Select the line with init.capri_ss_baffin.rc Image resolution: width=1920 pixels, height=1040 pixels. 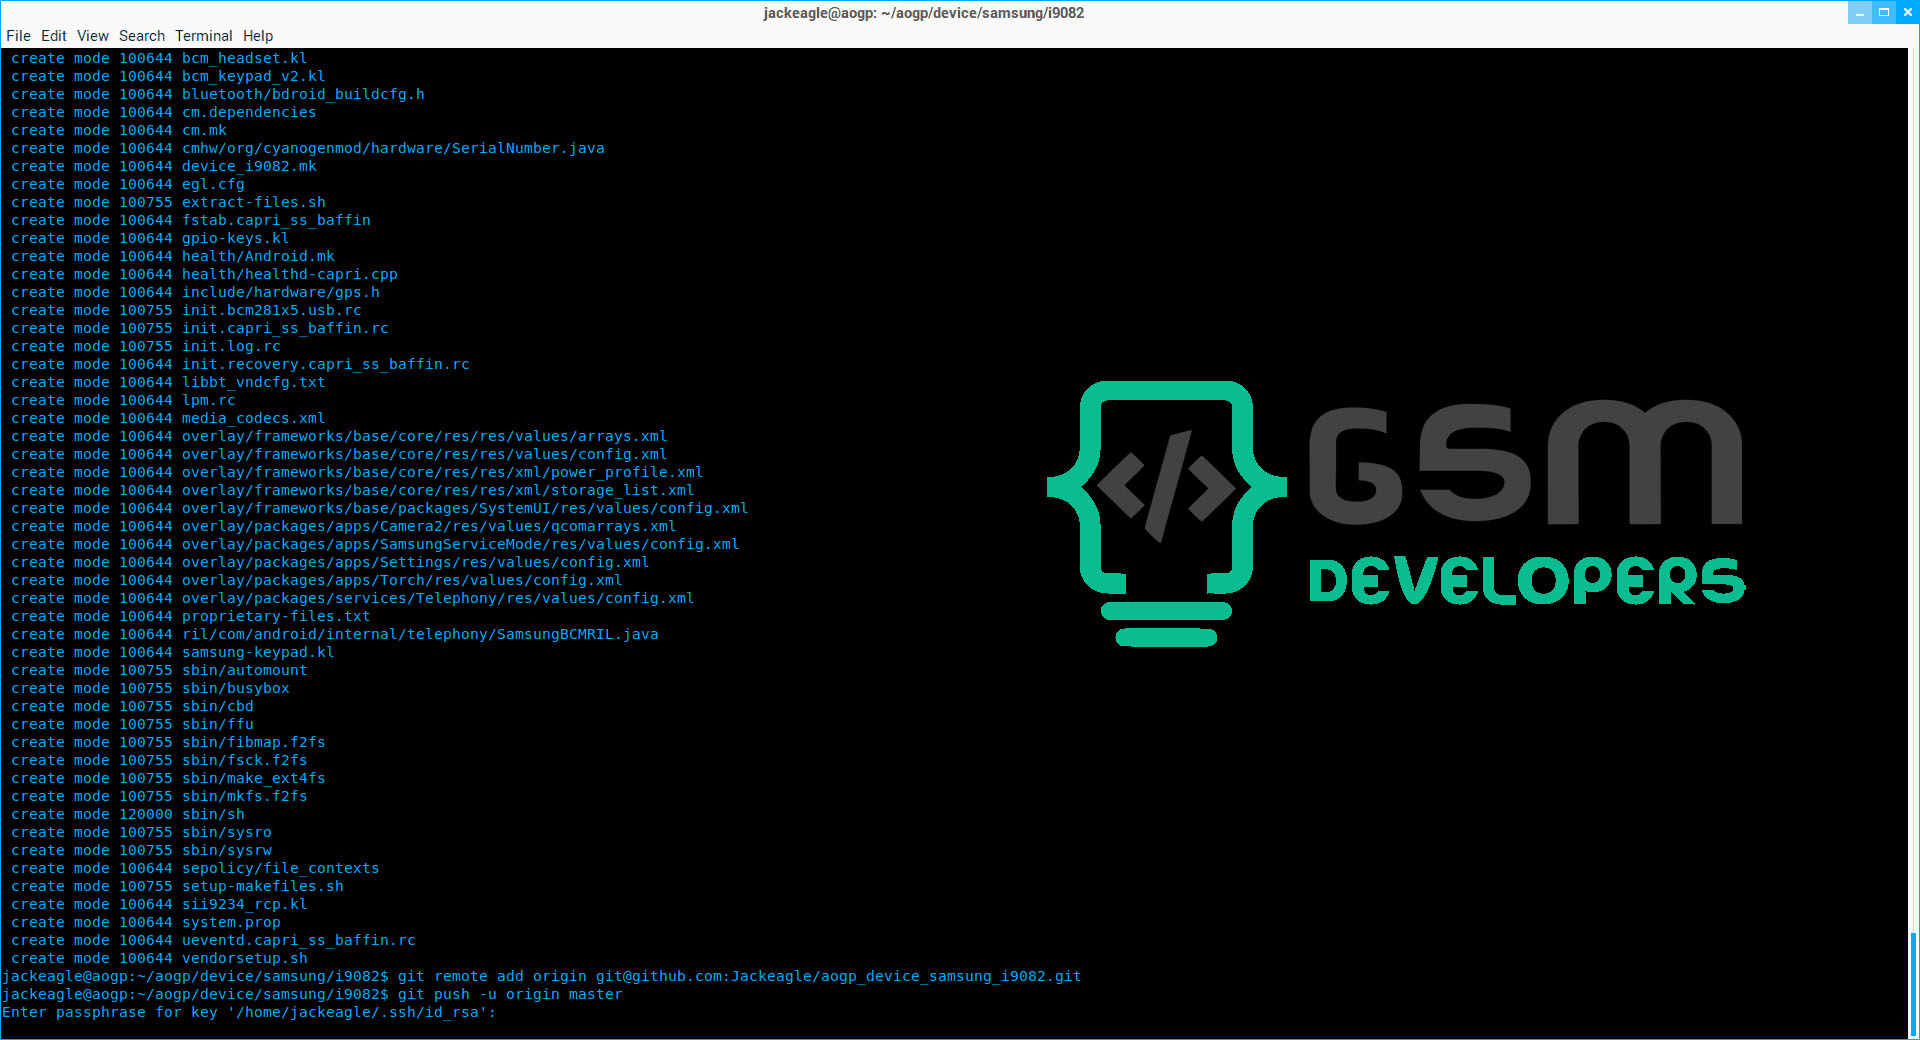pos(200,329)
